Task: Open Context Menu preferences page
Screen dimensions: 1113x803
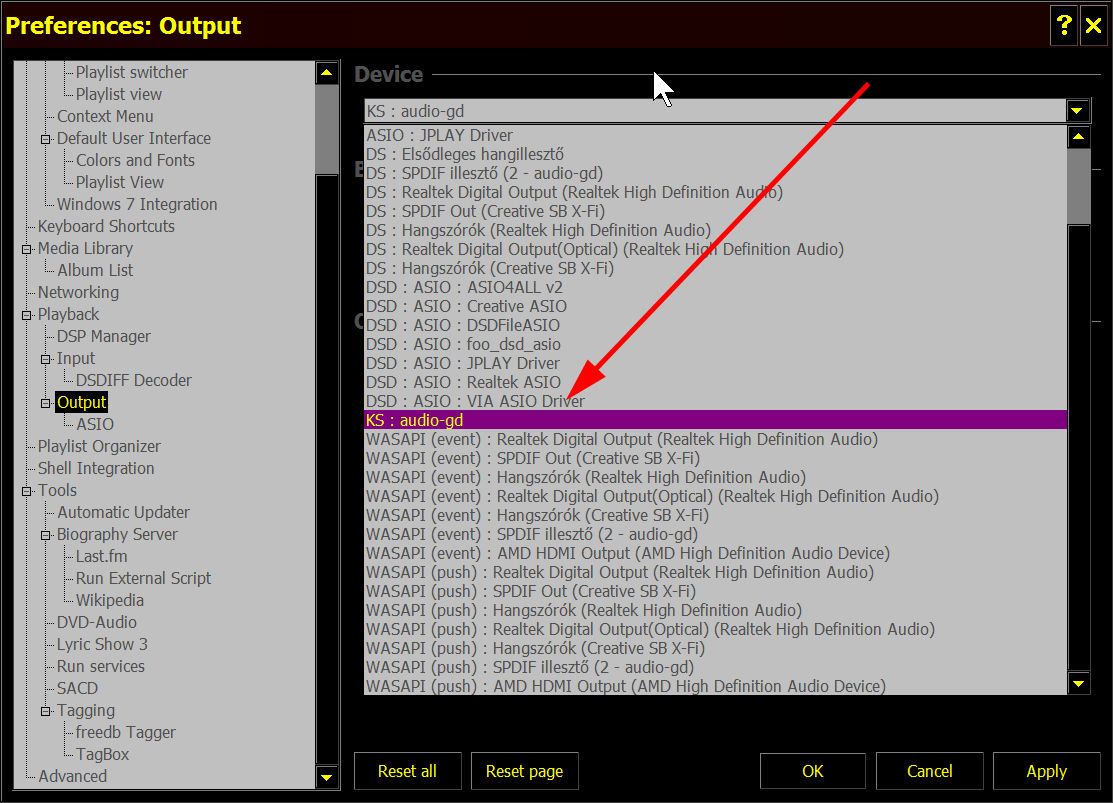Action: 105,116
